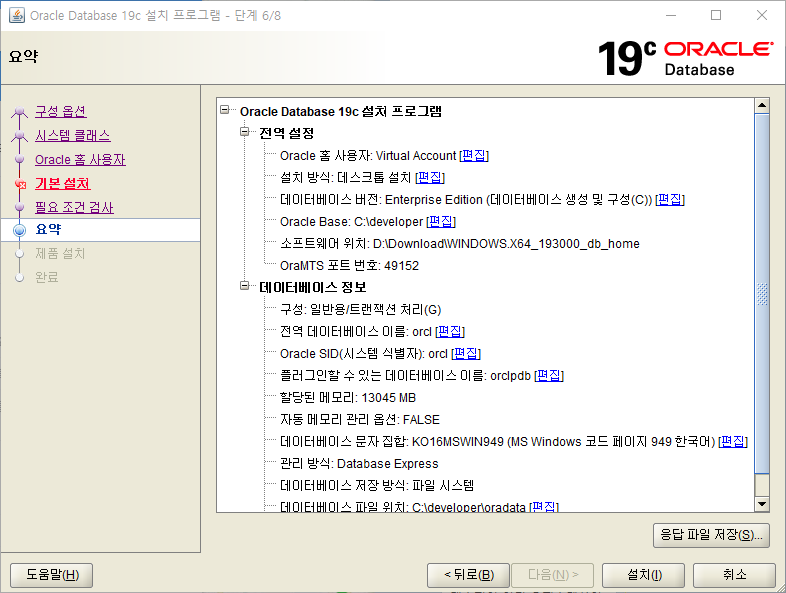
Task: Select the 데이터베이스 정보 heading text
Action: 312,287
